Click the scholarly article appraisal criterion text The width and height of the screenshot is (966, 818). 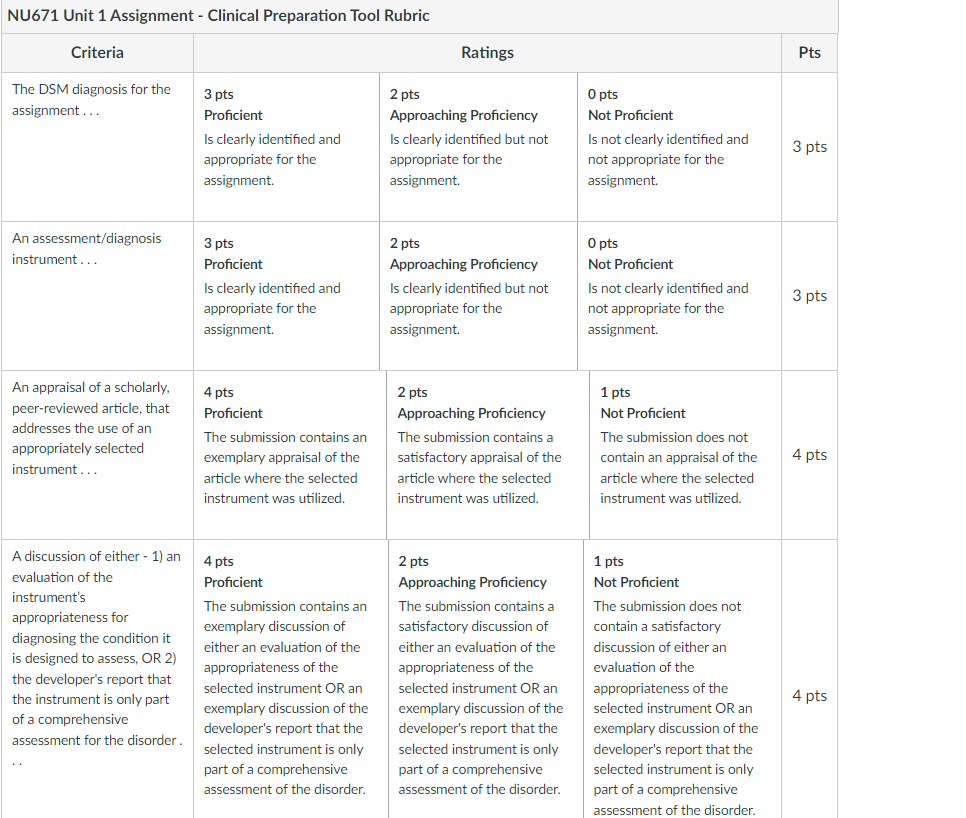pyautogui.click(x=91, y=428)
